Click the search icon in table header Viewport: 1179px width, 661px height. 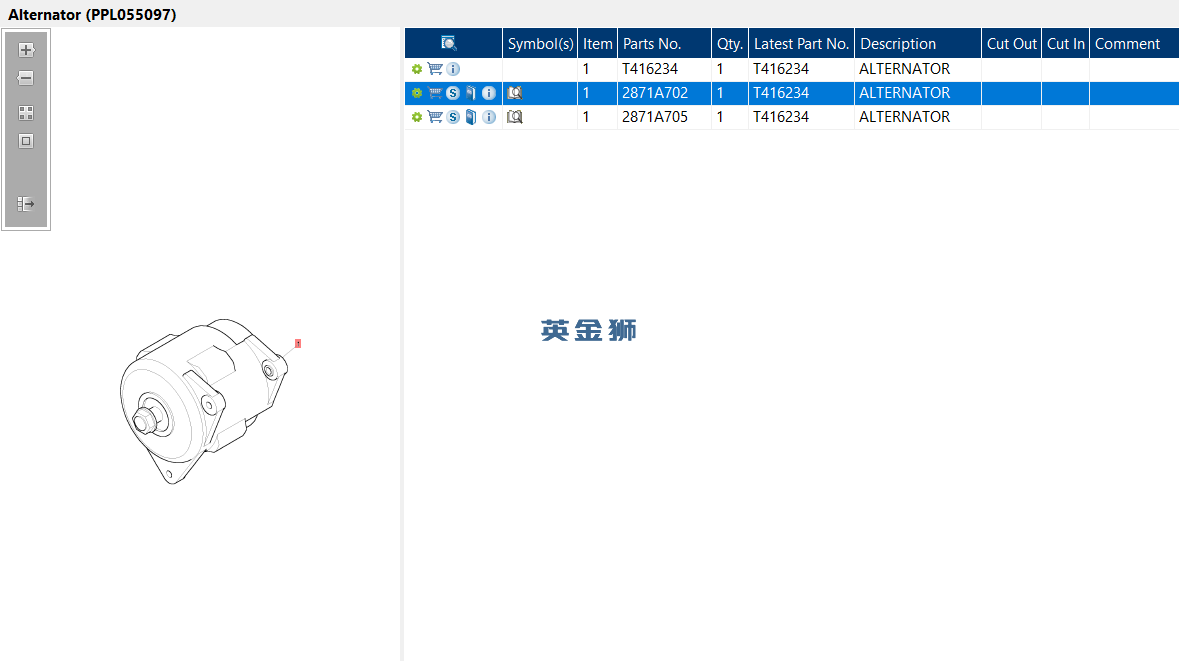coord(449,43)
